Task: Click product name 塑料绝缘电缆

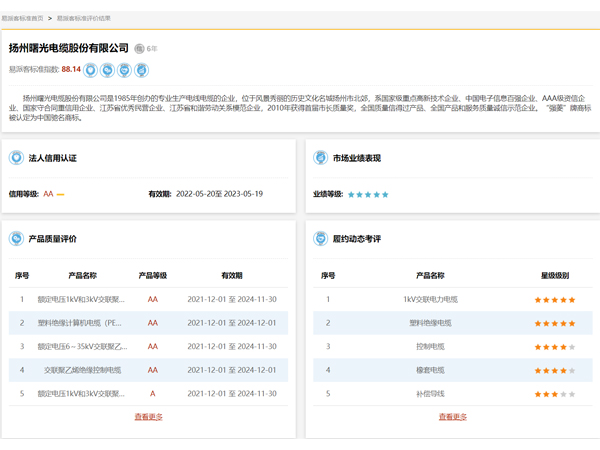Action: pyautogui.click(x=430, y=323)
